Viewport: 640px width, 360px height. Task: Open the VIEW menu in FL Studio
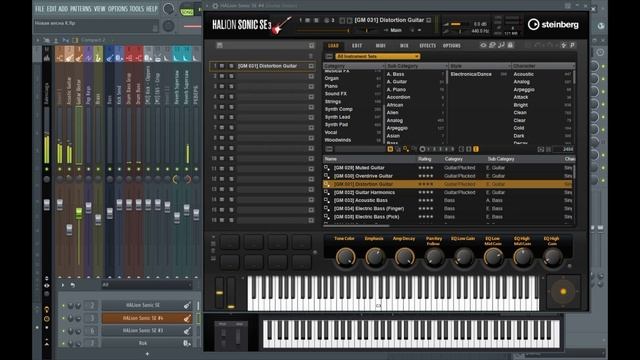click(x=100, y=9)
